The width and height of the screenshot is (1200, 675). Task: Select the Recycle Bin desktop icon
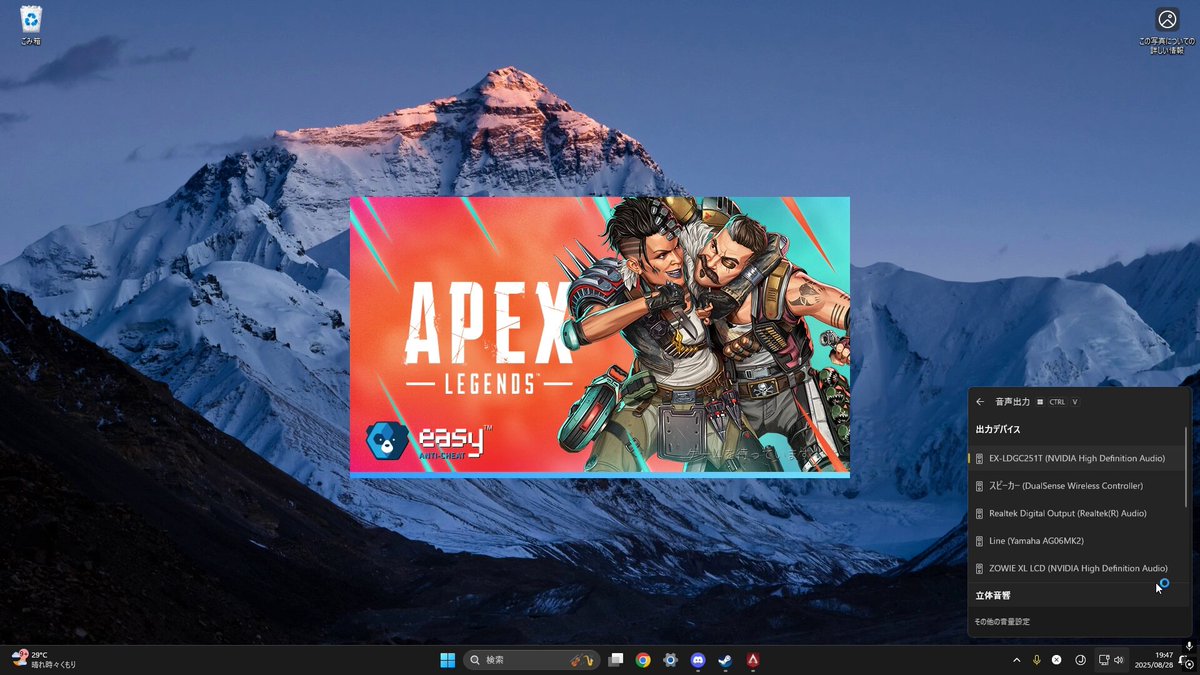[x=31, y=26]
